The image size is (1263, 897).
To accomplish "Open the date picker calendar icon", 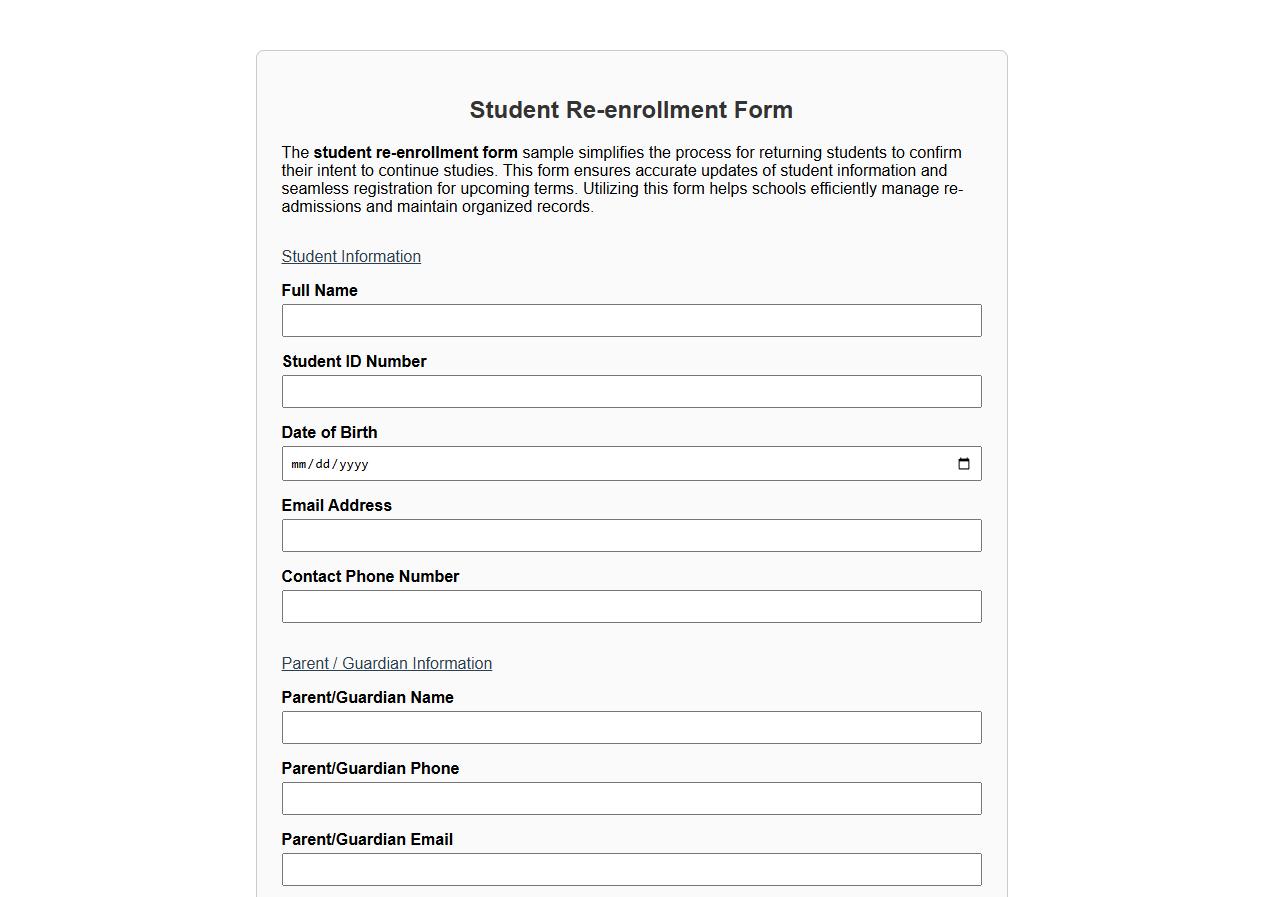I will pyautogui.click(x=963, y=463).
